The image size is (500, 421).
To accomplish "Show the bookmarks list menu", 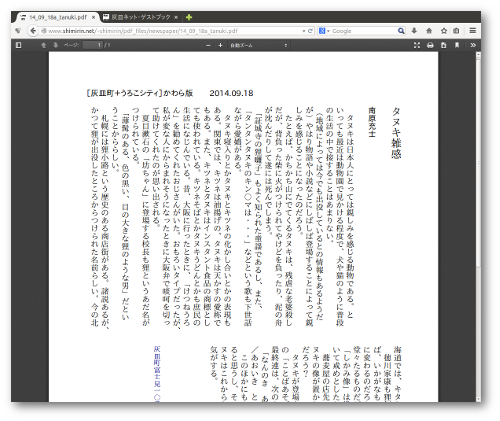I will pos(456,31).
